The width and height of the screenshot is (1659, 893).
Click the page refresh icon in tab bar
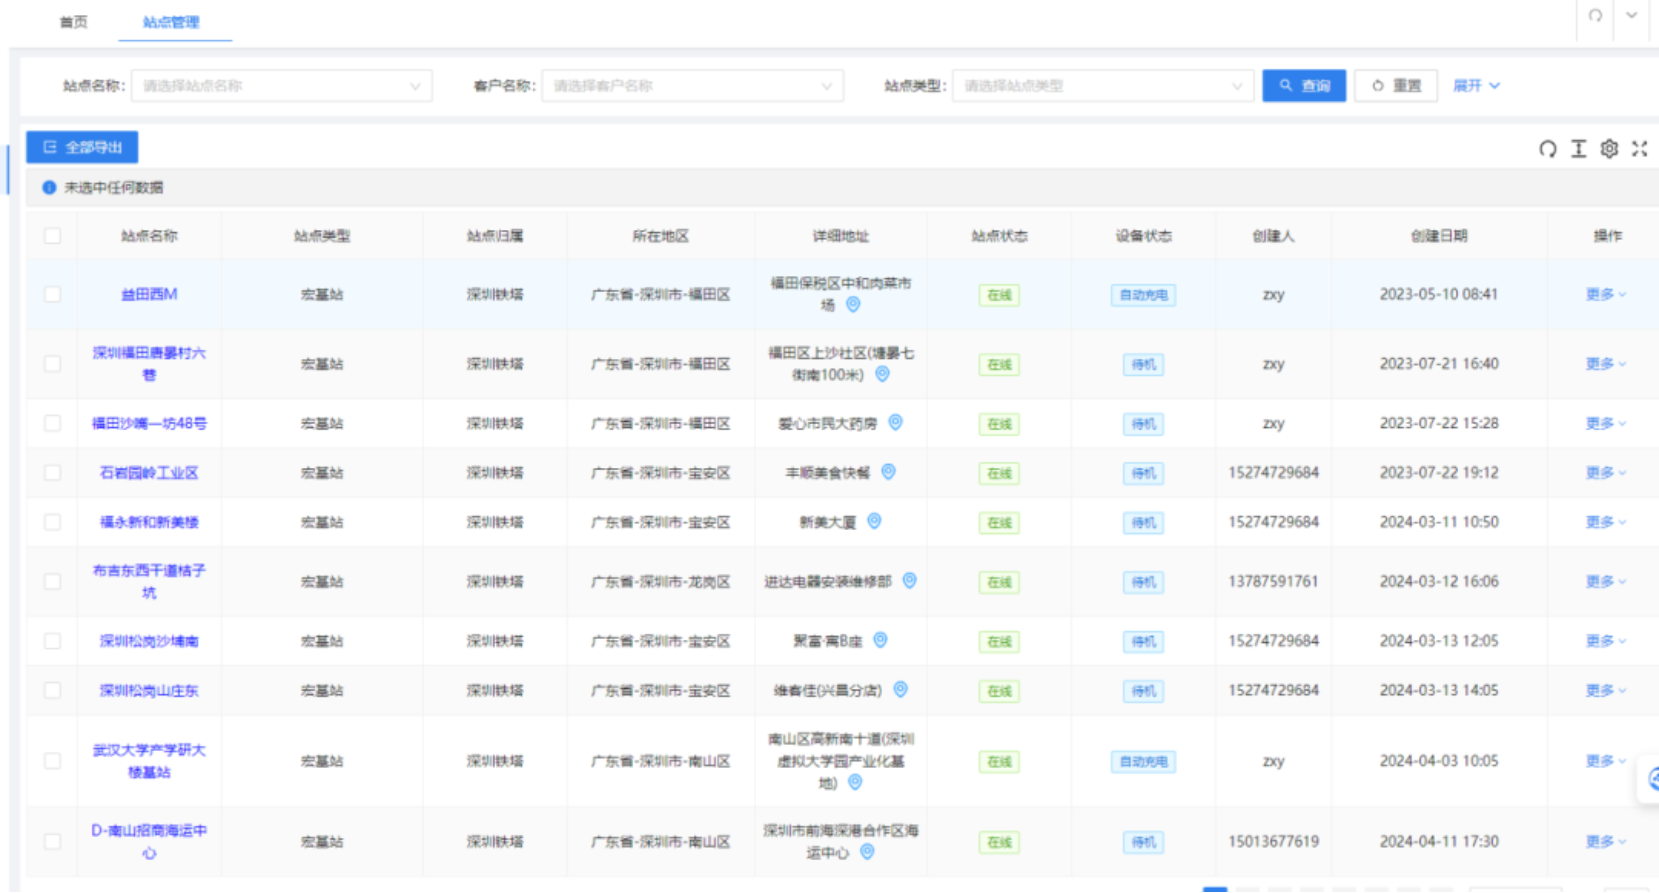point(1595,16)
